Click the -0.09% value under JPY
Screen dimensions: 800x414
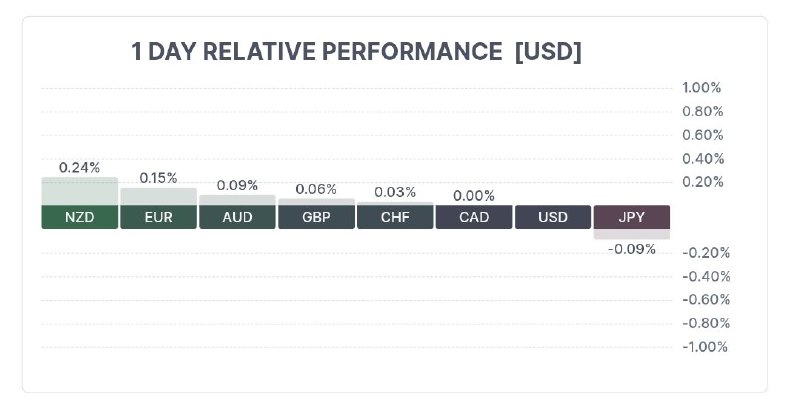click(x=632, y=248)
